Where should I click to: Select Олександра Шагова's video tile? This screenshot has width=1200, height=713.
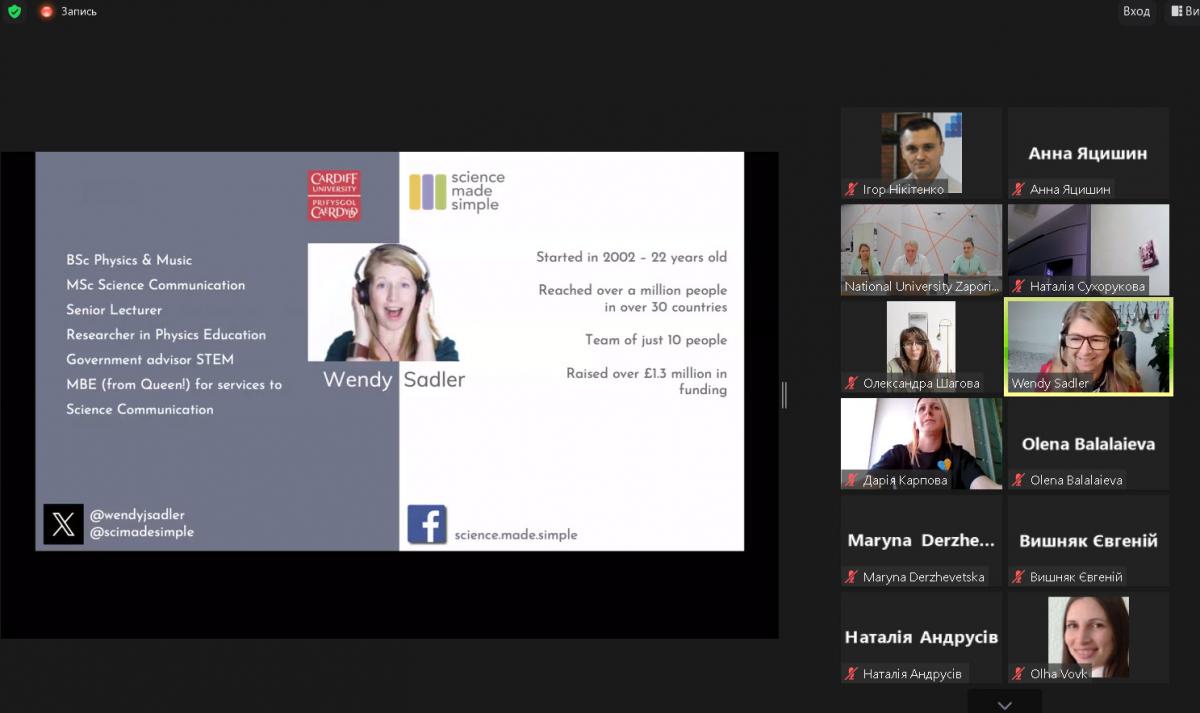921,347
